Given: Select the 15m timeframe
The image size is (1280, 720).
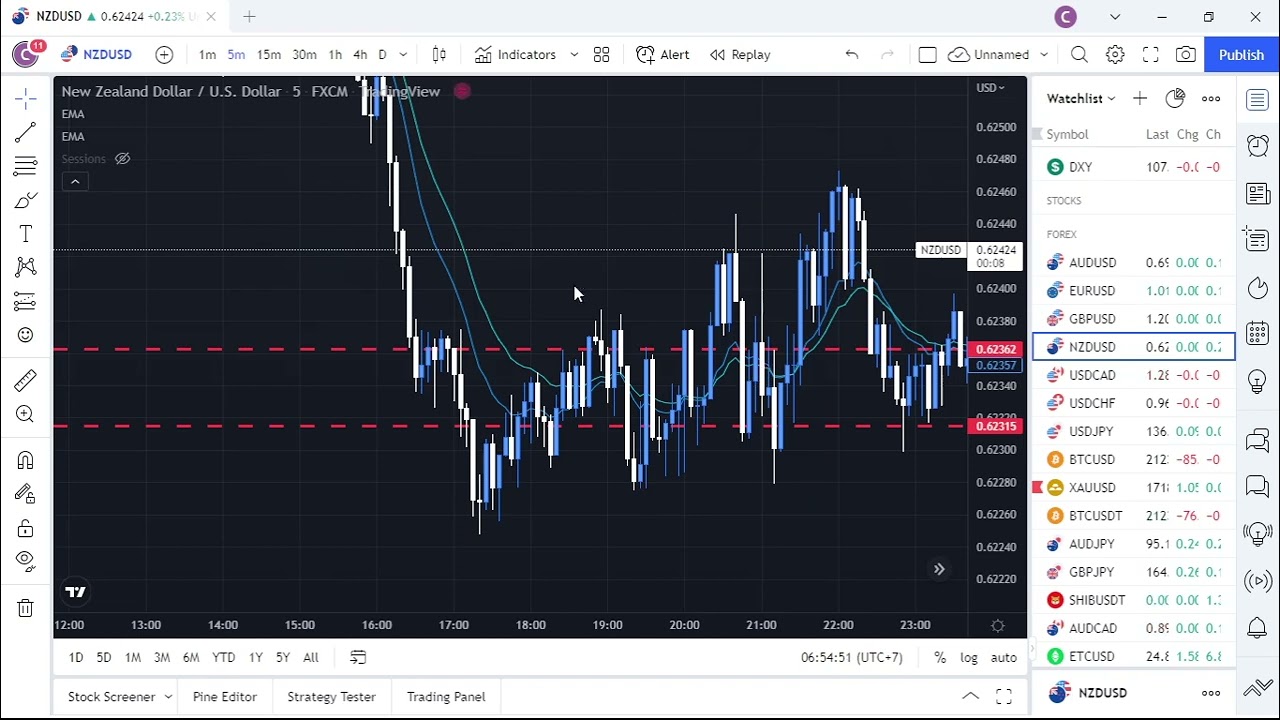Looking at the screenshot, I should pyautogui.click(x=268, y=55).
